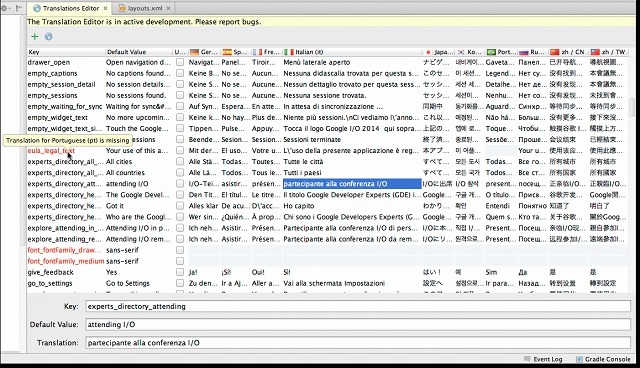Select the Russian 'Понятно' cell

pos(533,206)
